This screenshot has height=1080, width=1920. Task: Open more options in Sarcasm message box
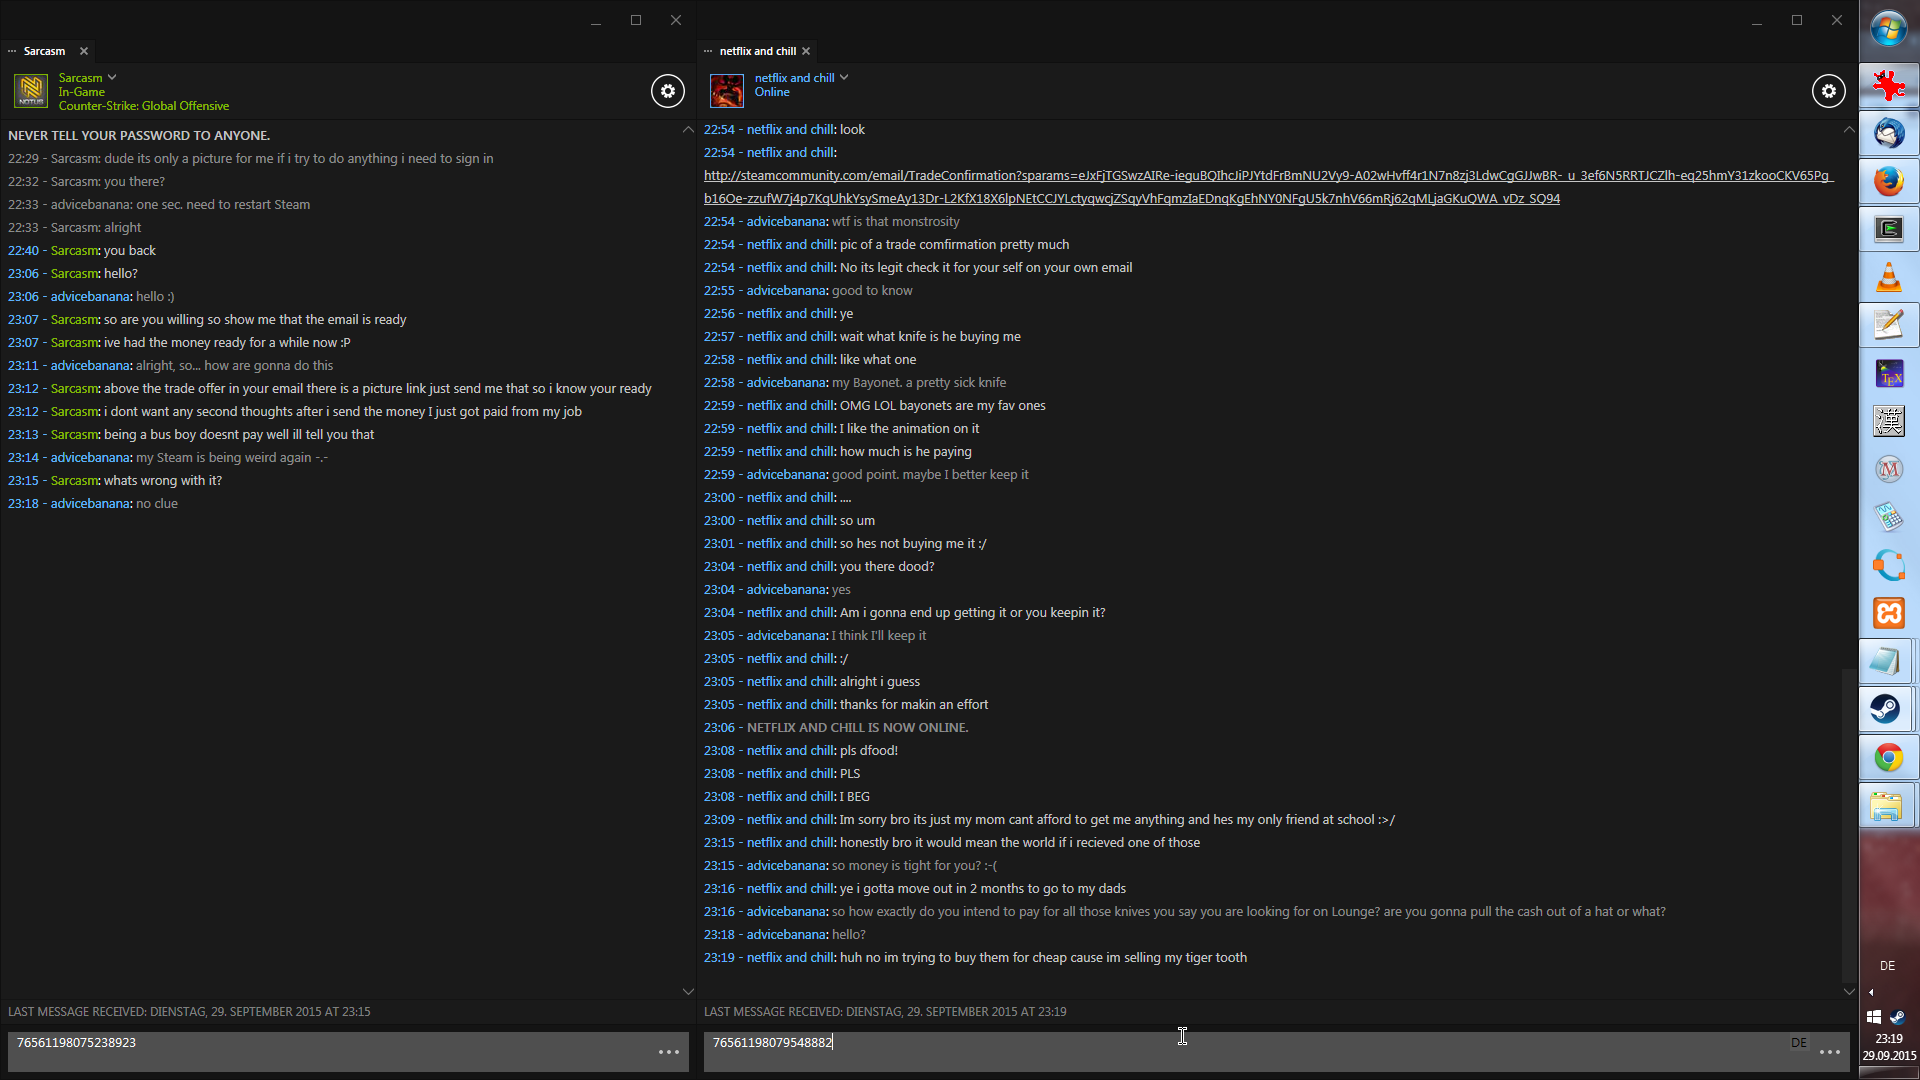(669, 1052)
